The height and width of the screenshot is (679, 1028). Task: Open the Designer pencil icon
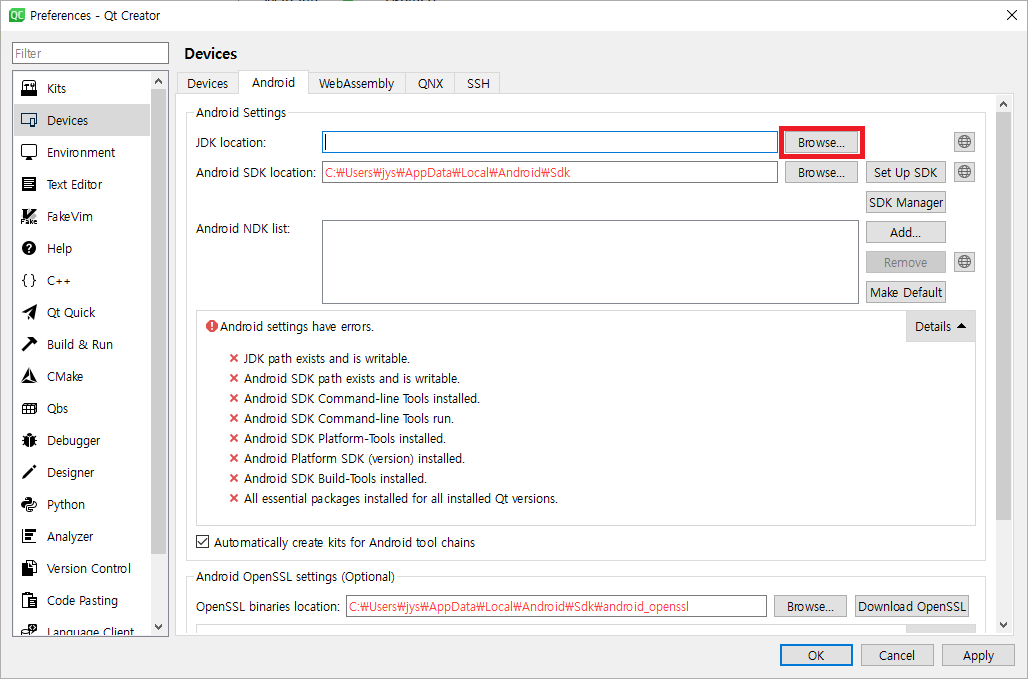click(29, 473)
